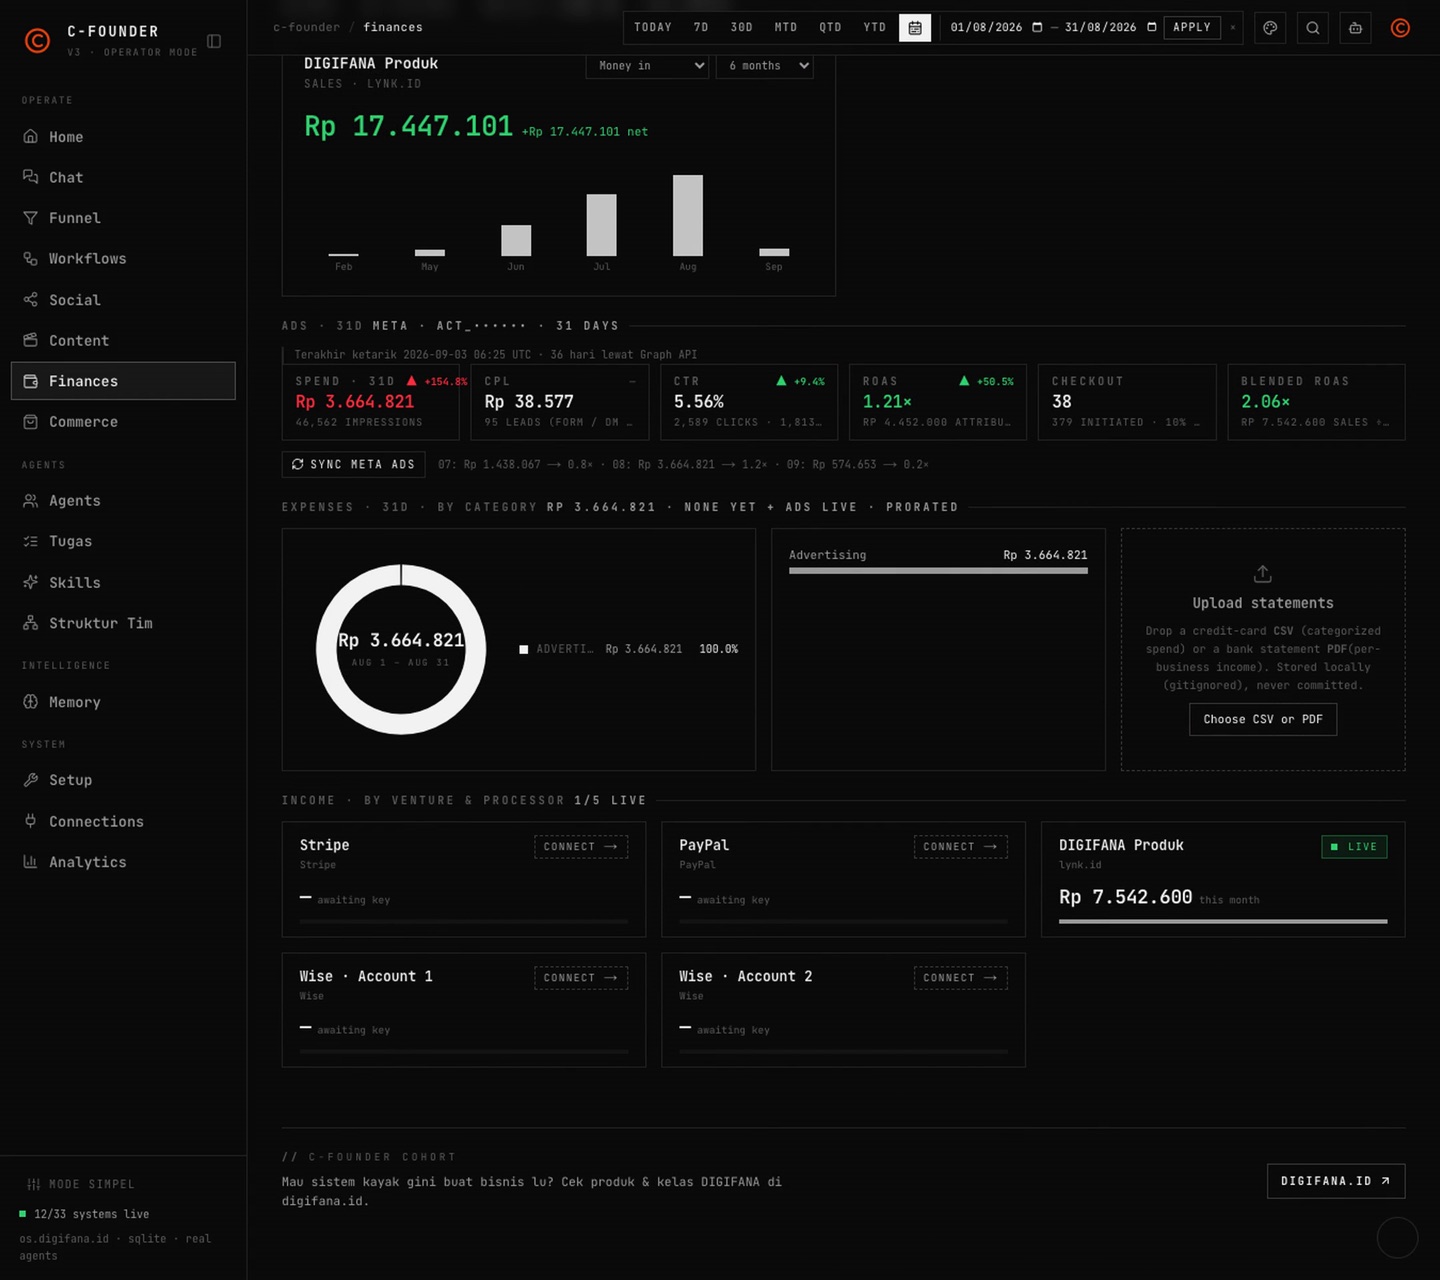Open the 6 months period dropdown
The width and height of the screenshot is (1440, 1280).
click(765, 66)
